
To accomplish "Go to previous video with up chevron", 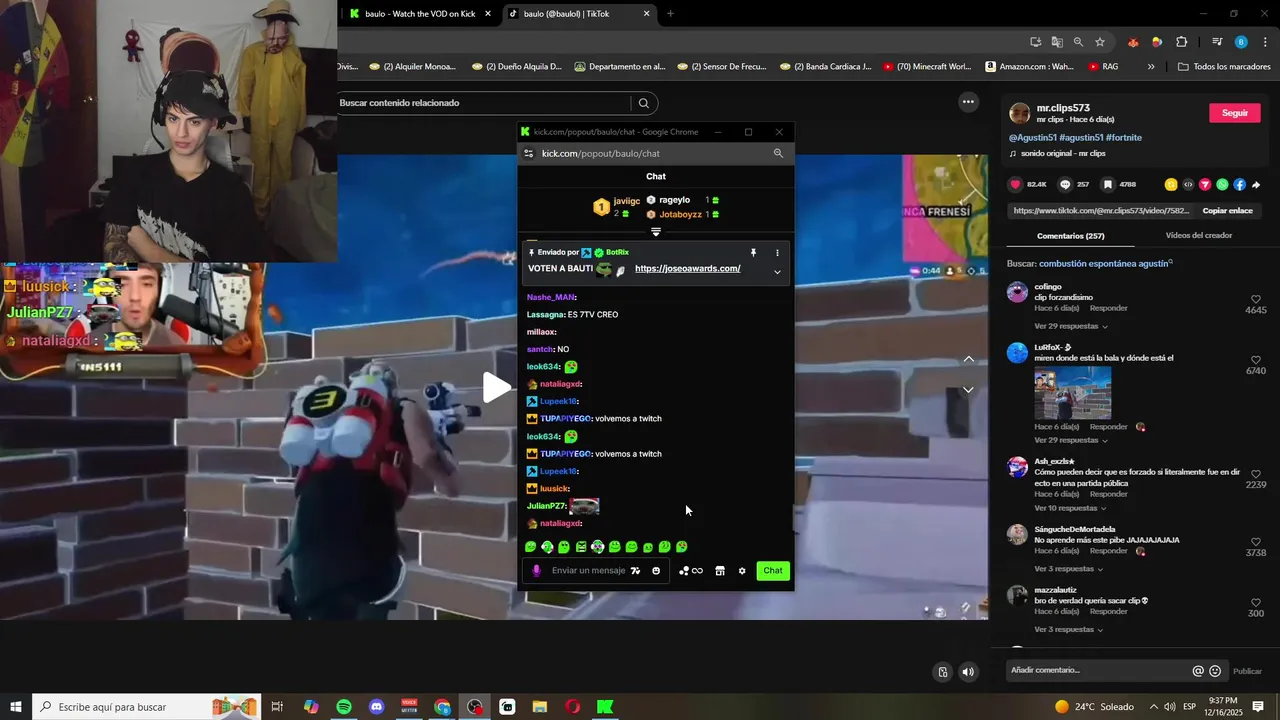I will point(968,359).
